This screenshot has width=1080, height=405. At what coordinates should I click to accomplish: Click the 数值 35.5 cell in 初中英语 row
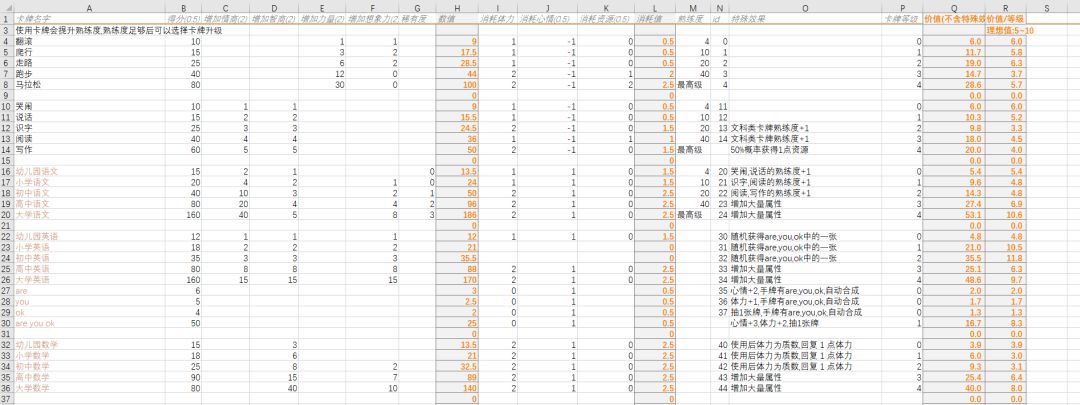pos(455,258)
